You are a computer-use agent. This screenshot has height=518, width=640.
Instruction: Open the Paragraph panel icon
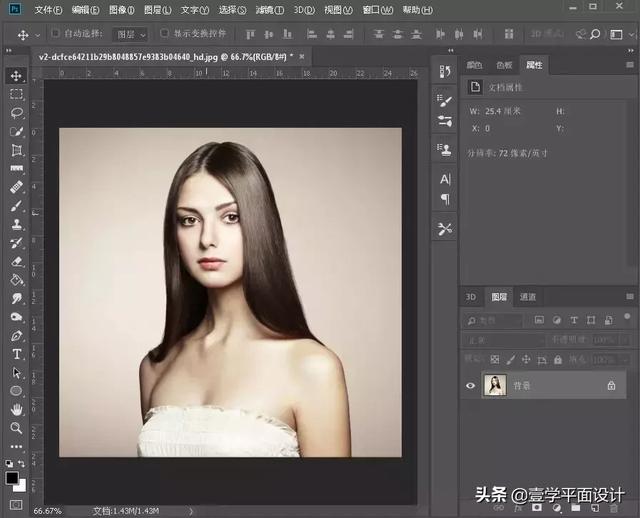tap(445, 199)
